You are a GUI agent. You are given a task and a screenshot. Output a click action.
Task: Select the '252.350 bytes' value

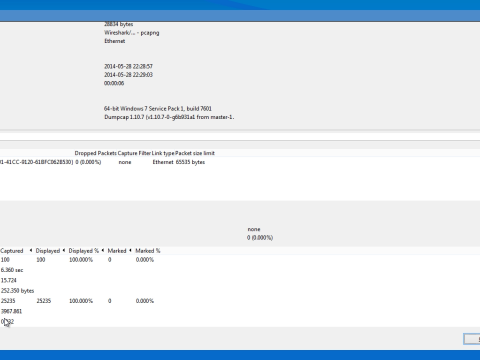click(x=17, y=291)
